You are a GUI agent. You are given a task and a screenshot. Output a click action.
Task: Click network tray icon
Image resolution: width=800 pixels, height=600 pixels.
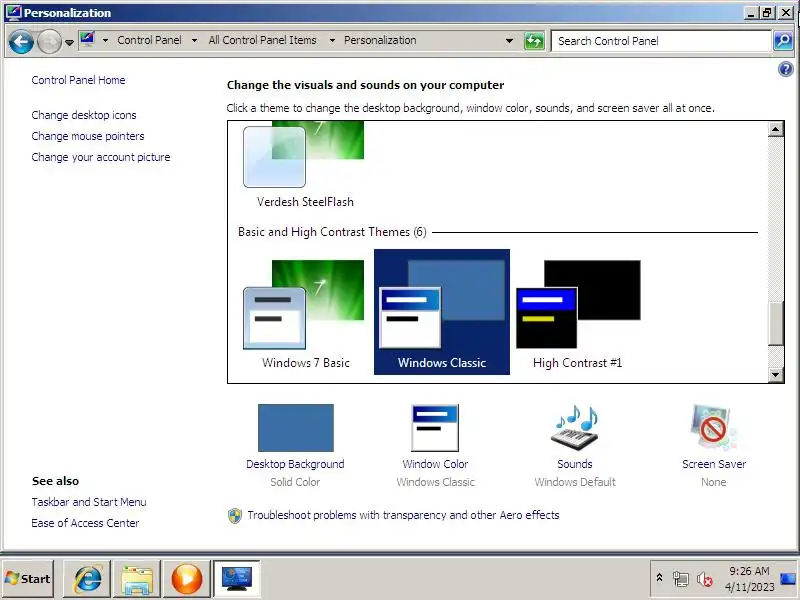pos(681,579)
